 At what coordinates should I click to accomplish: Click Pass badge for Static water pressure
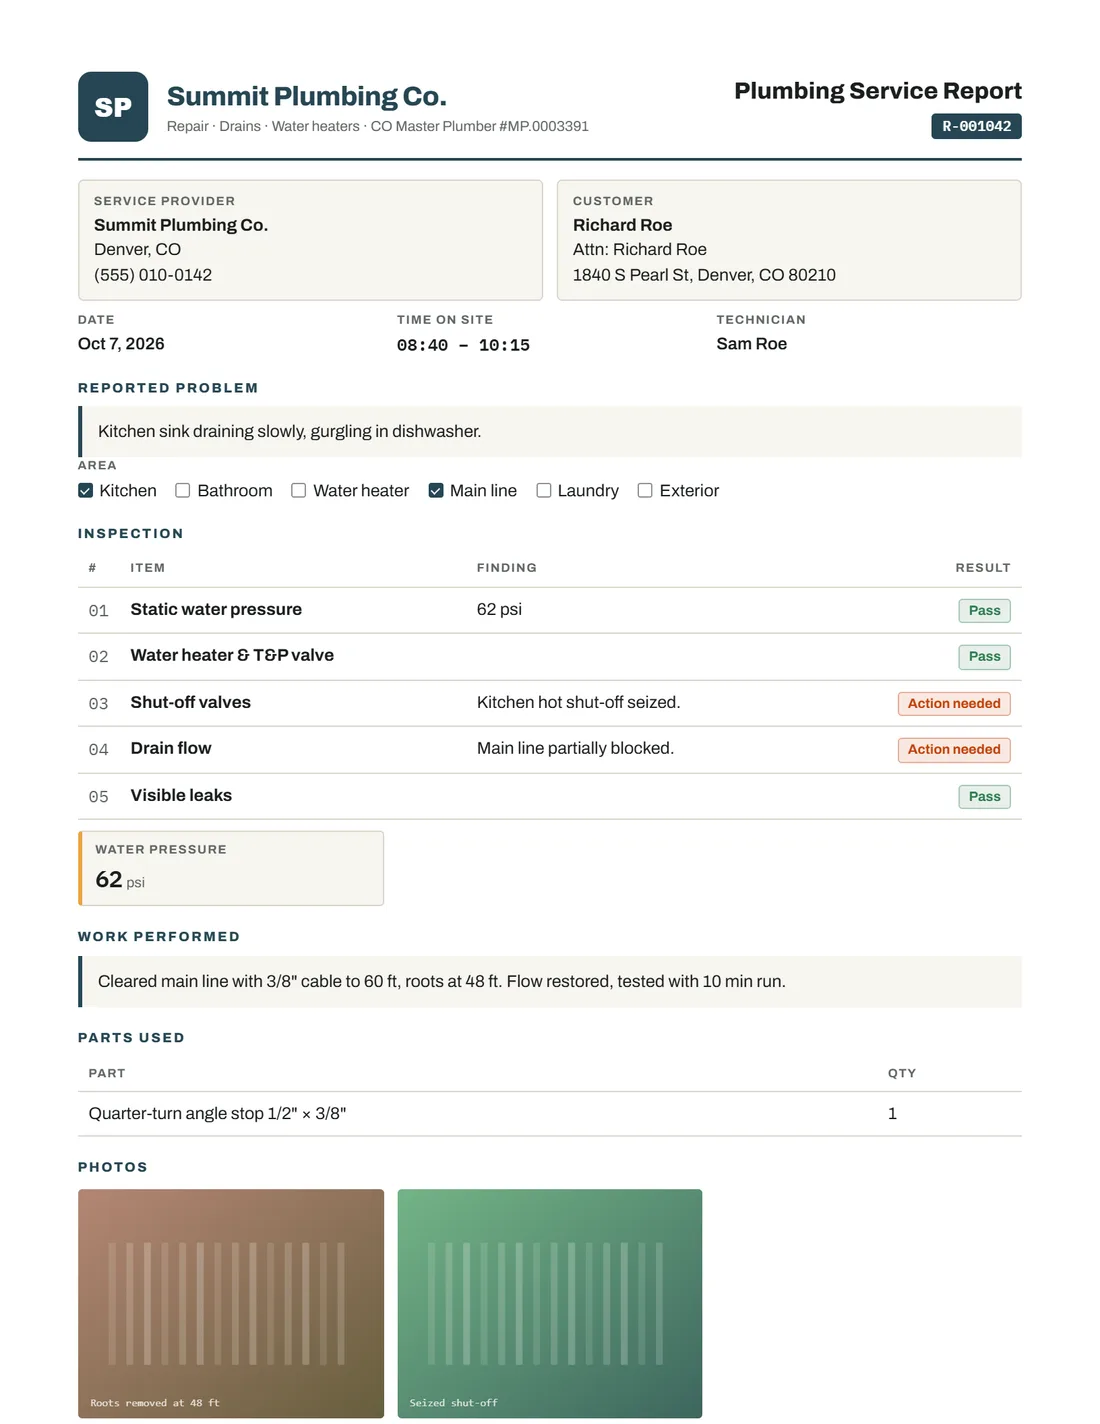tap(984, 611)
